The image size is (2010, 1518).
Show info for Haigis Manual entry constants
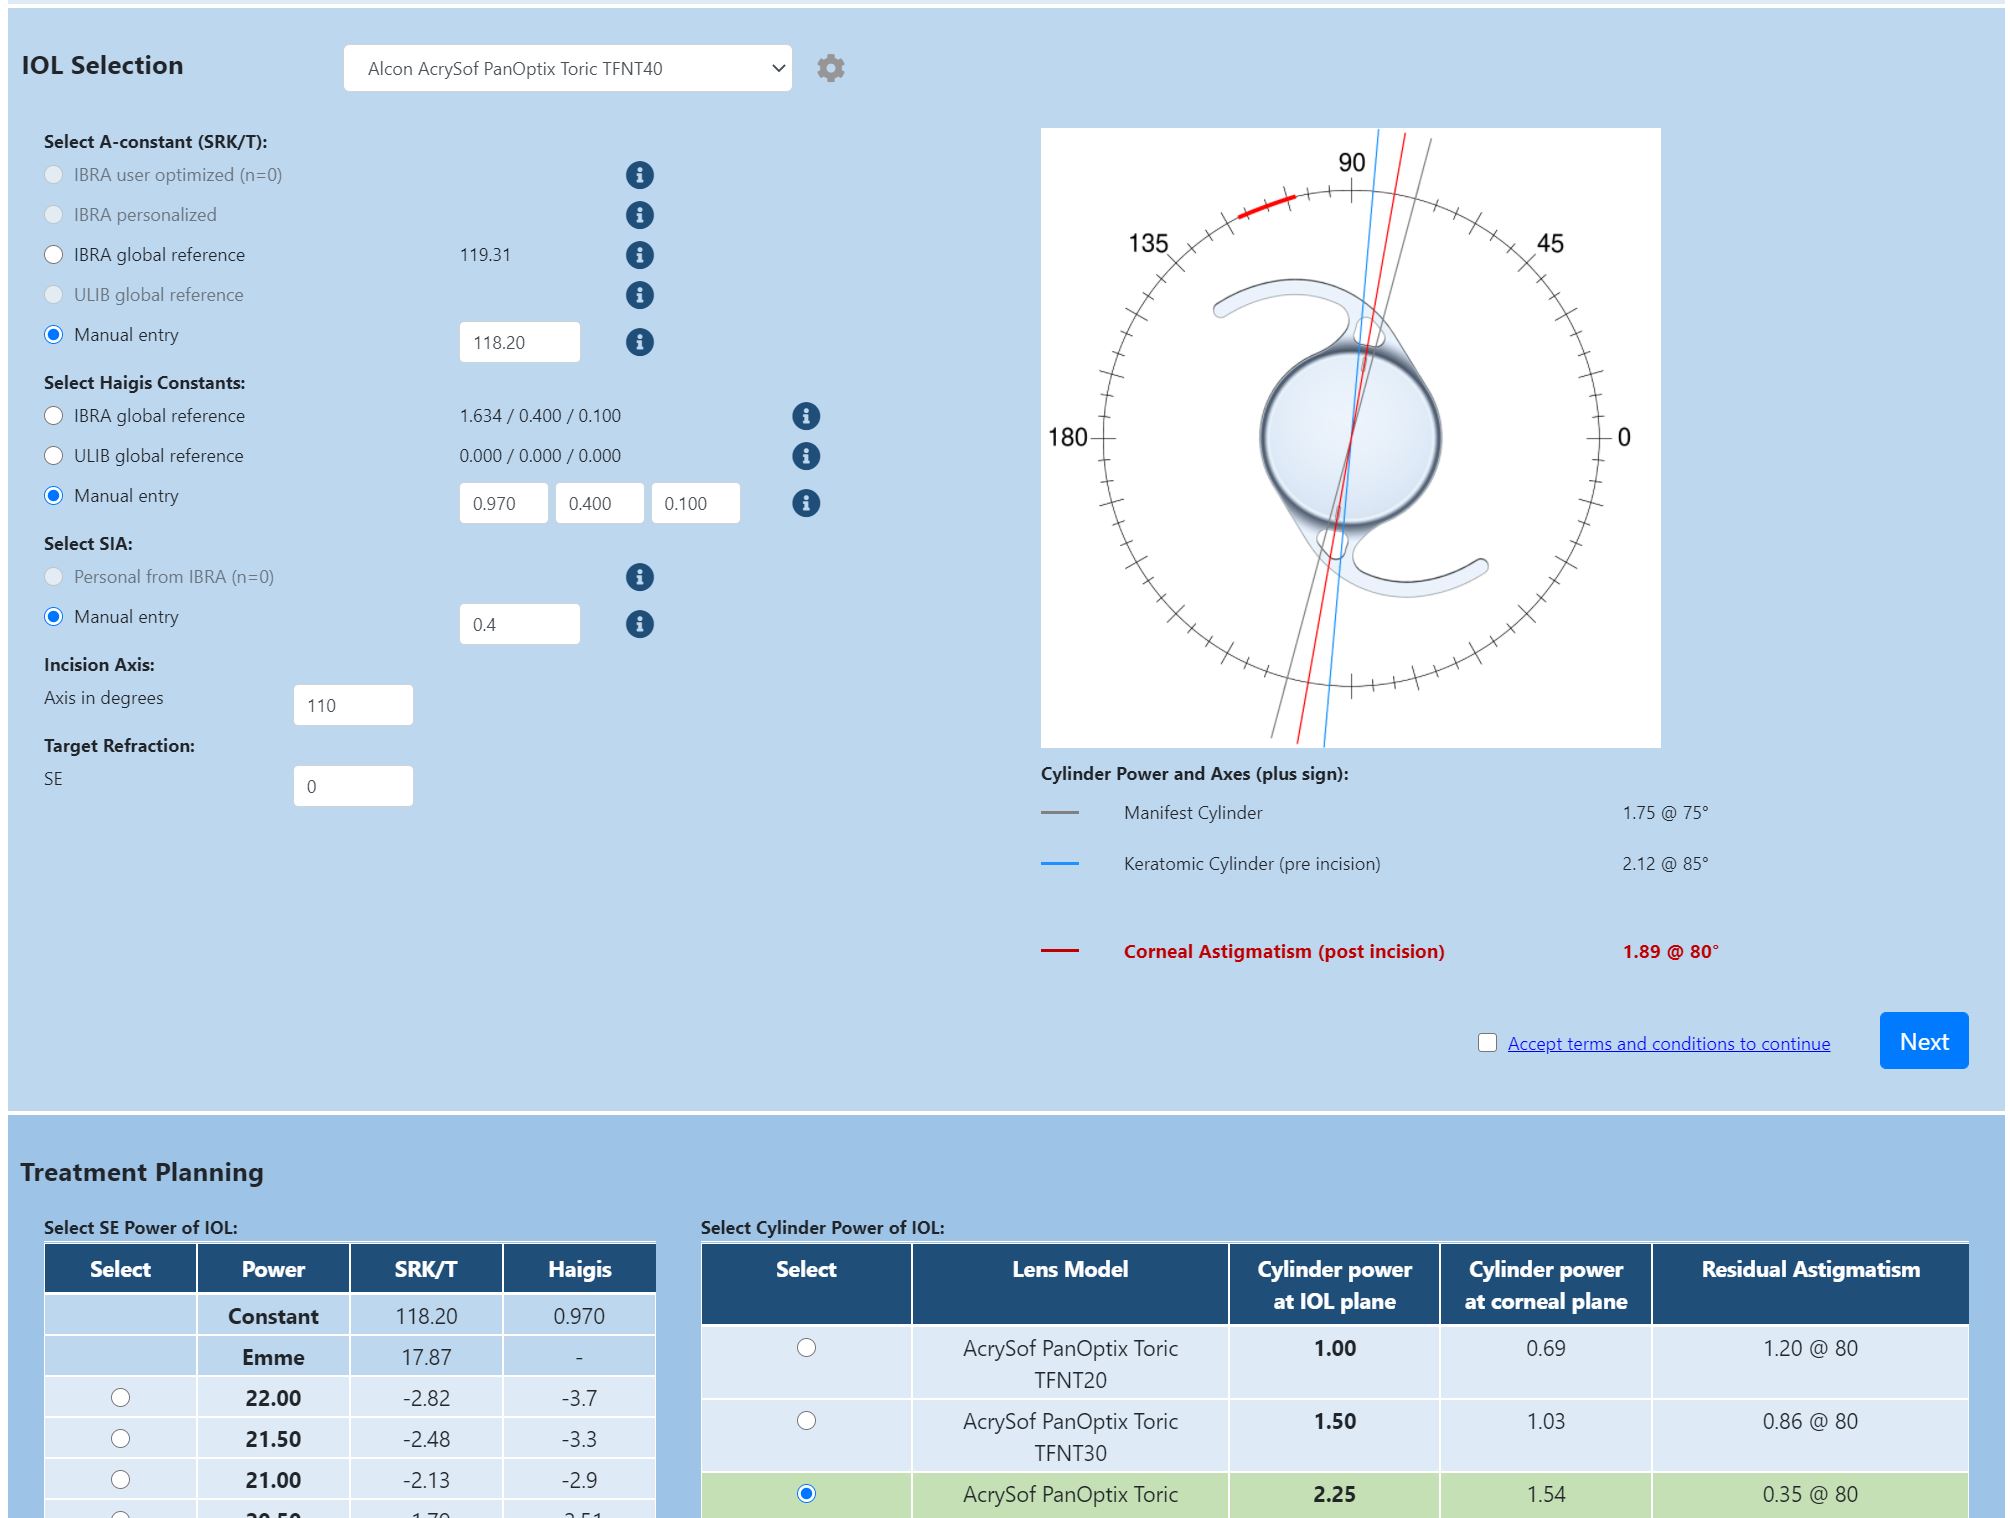point(806,503)
